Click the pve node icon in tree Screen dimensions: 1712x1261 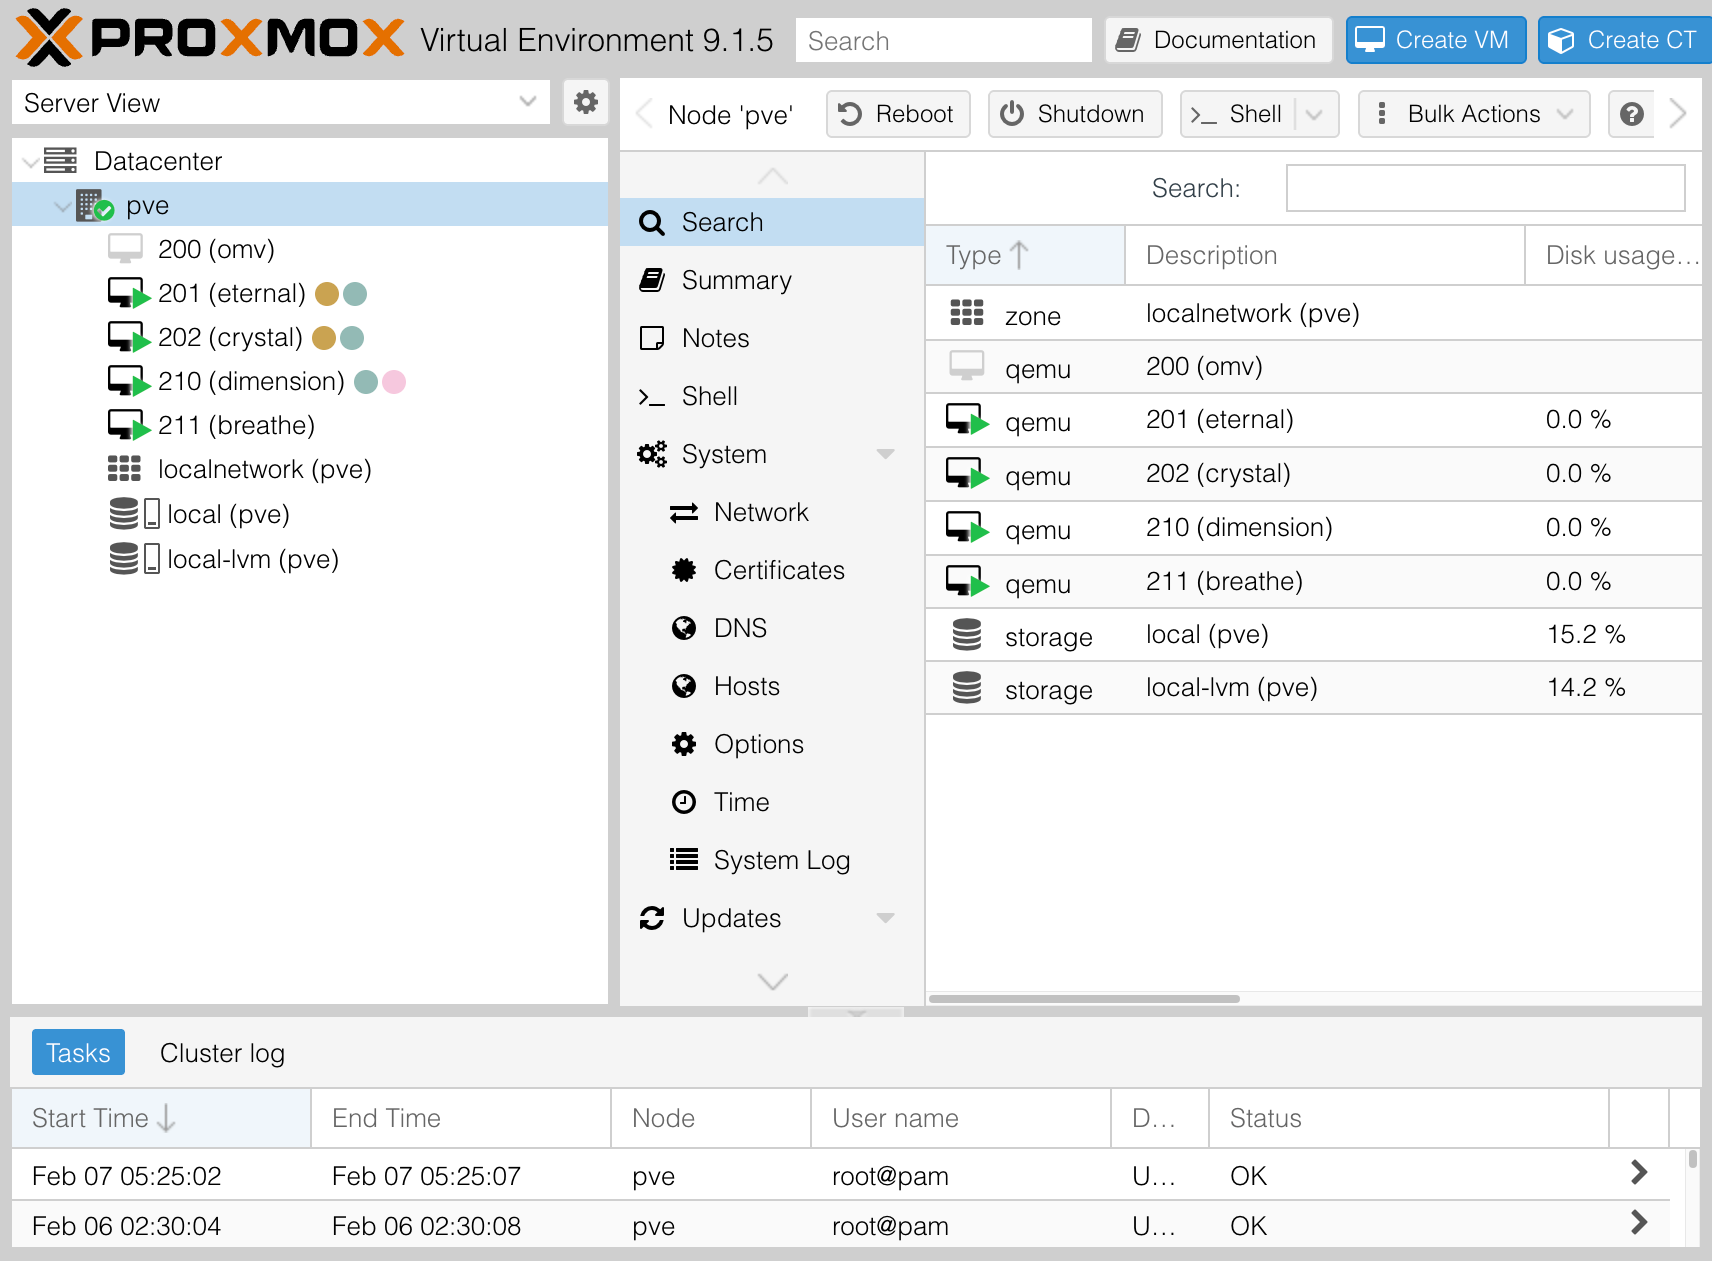[x=95, y=205]
